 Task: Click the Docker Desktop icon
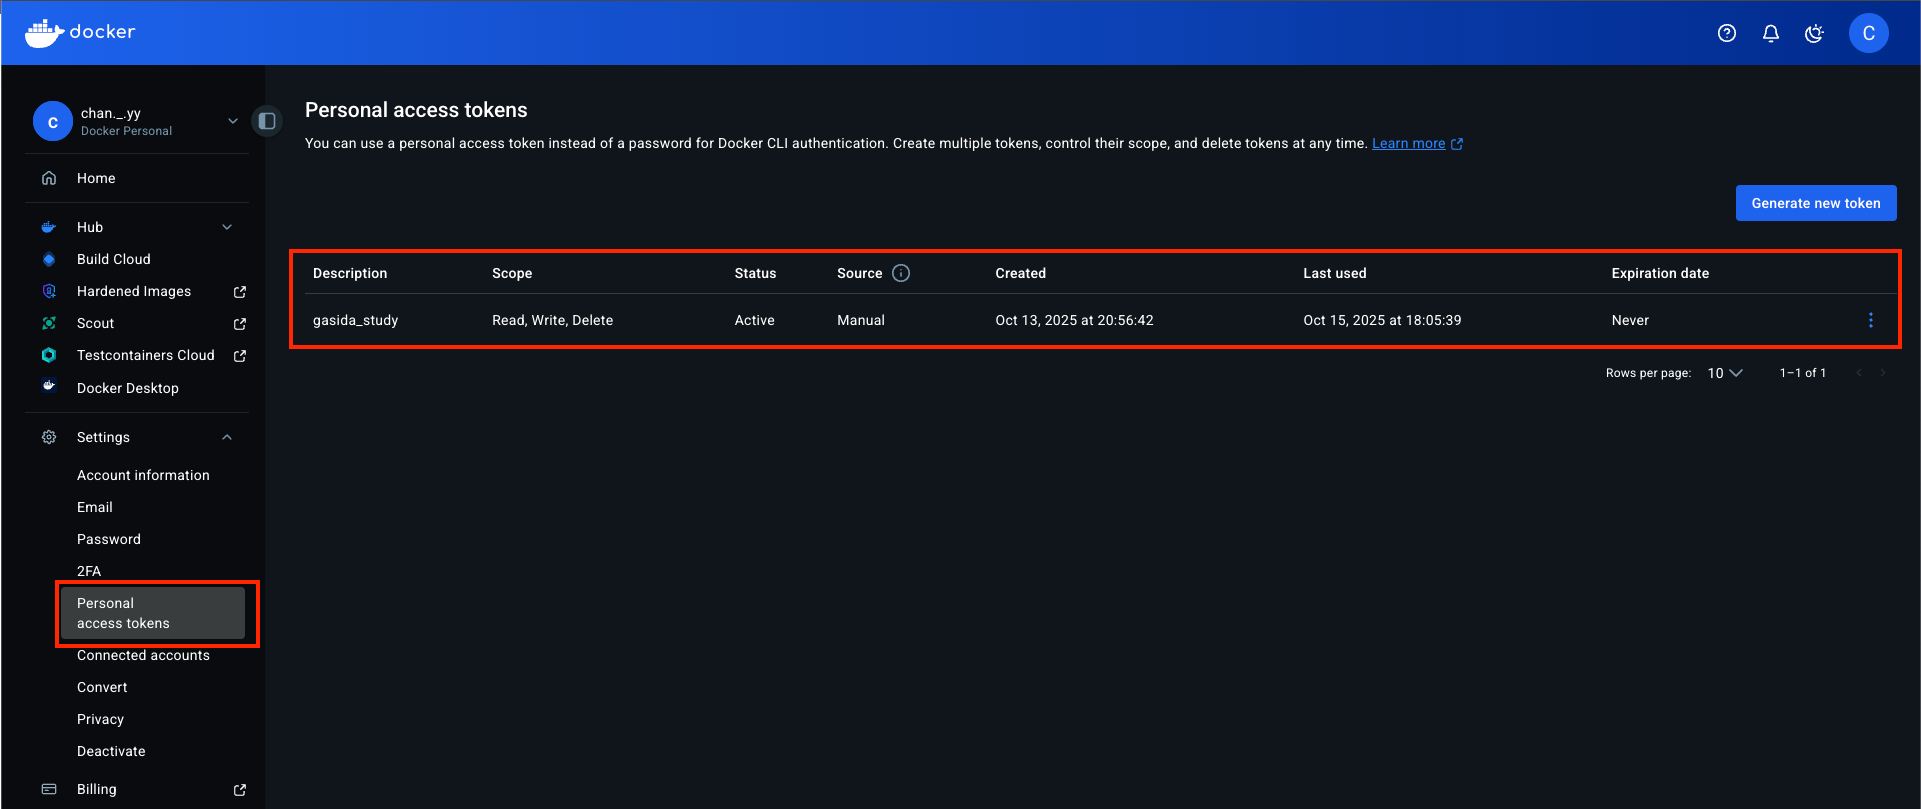49,387
